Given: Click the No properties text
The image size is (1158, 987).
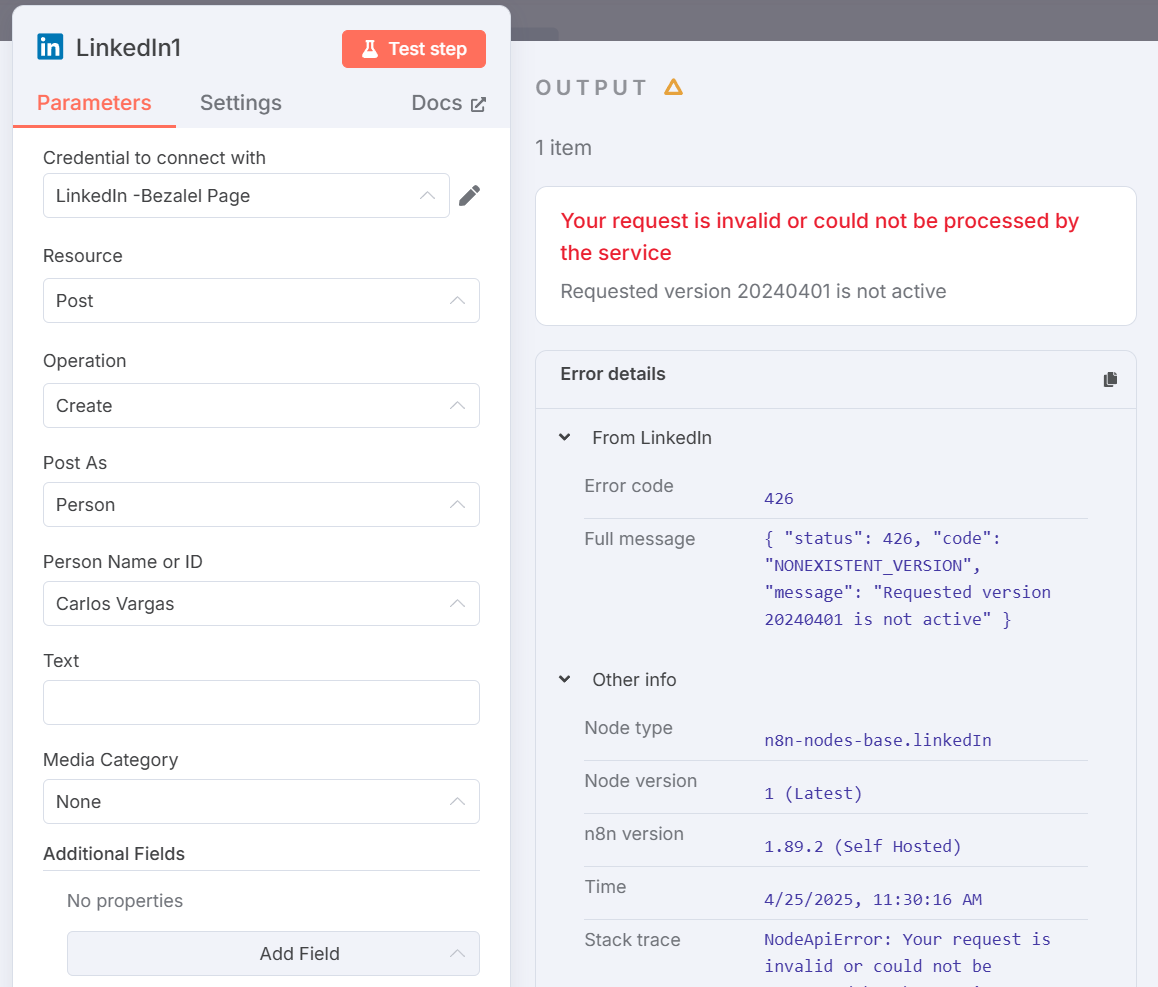Looking at the screenshot, I should pos(125,901).
